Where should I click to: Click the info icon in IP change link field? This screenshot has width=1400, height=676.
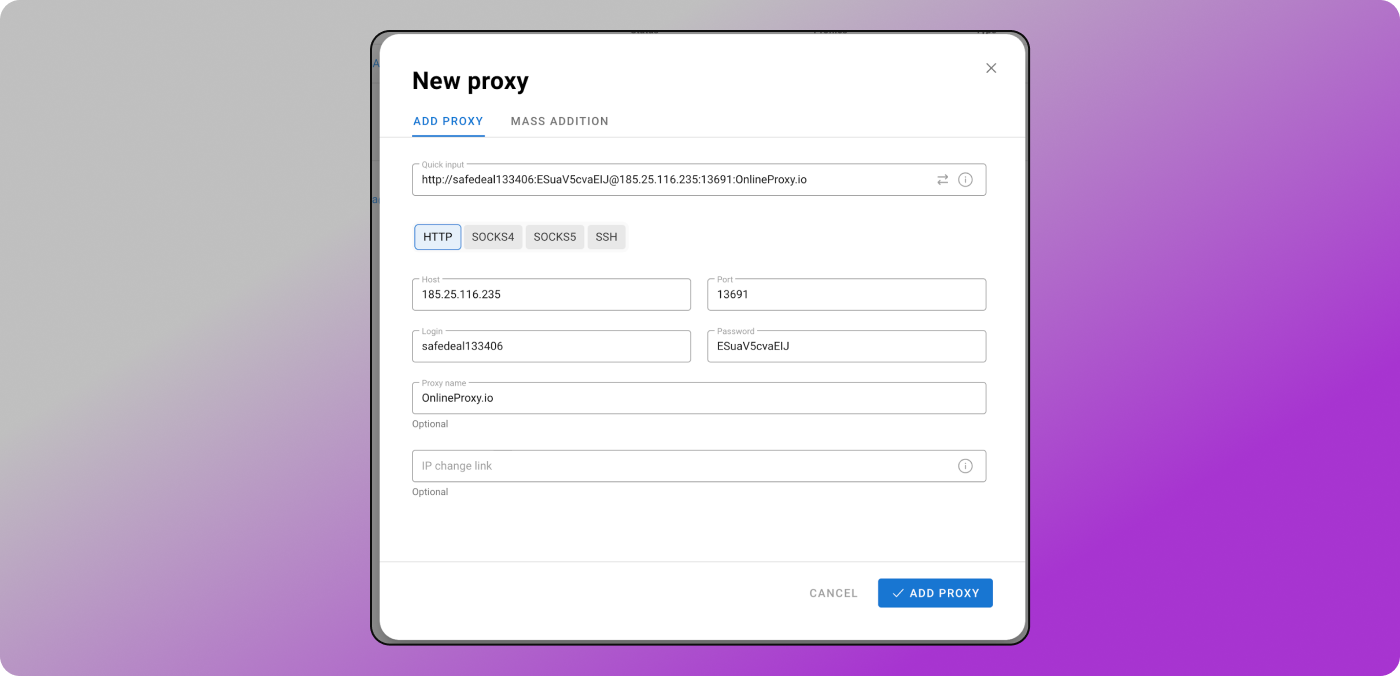pos(965,466)
